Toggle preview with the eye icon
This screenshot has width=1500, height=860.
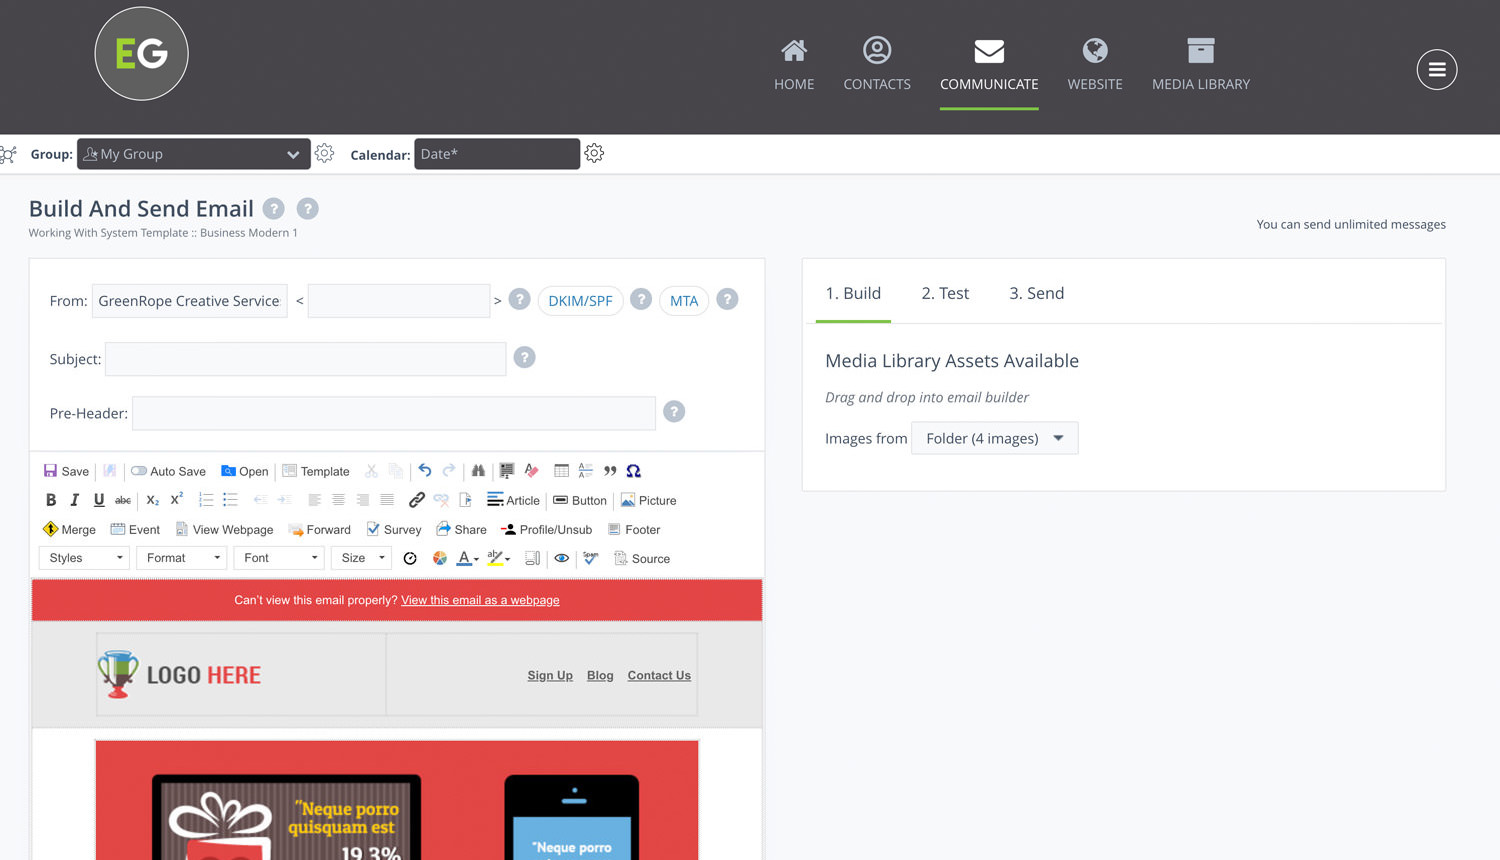coord(562,558)
